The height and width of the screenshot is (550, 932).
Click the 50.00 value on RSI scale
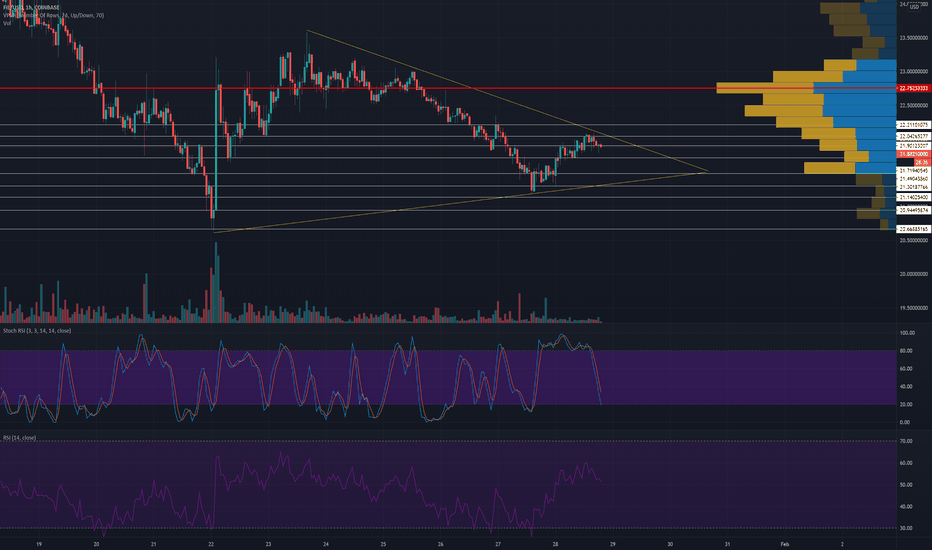(906, 485)
